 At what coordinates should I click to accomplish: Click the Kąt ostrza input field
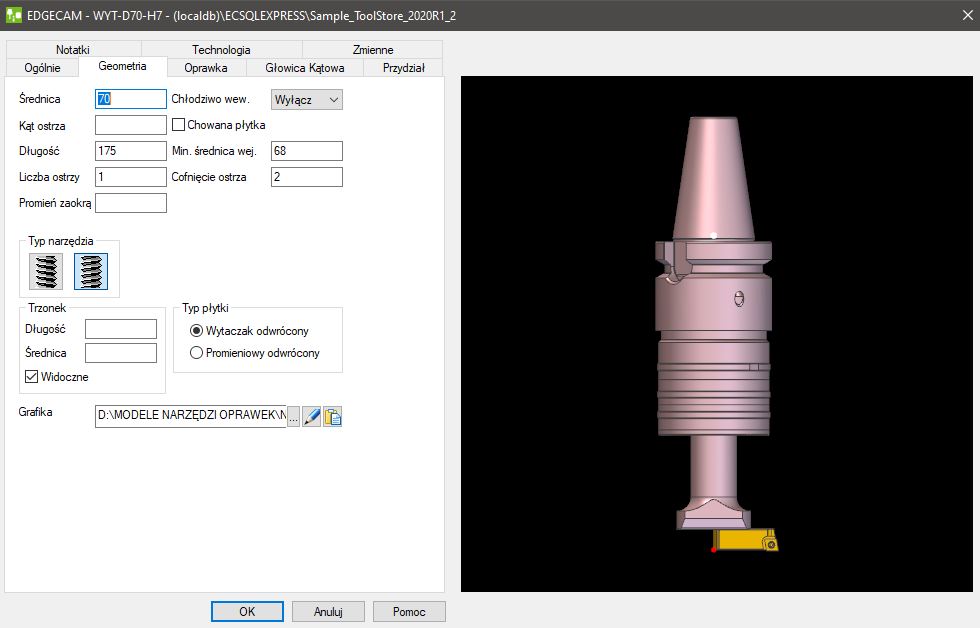tap(131, 125)
